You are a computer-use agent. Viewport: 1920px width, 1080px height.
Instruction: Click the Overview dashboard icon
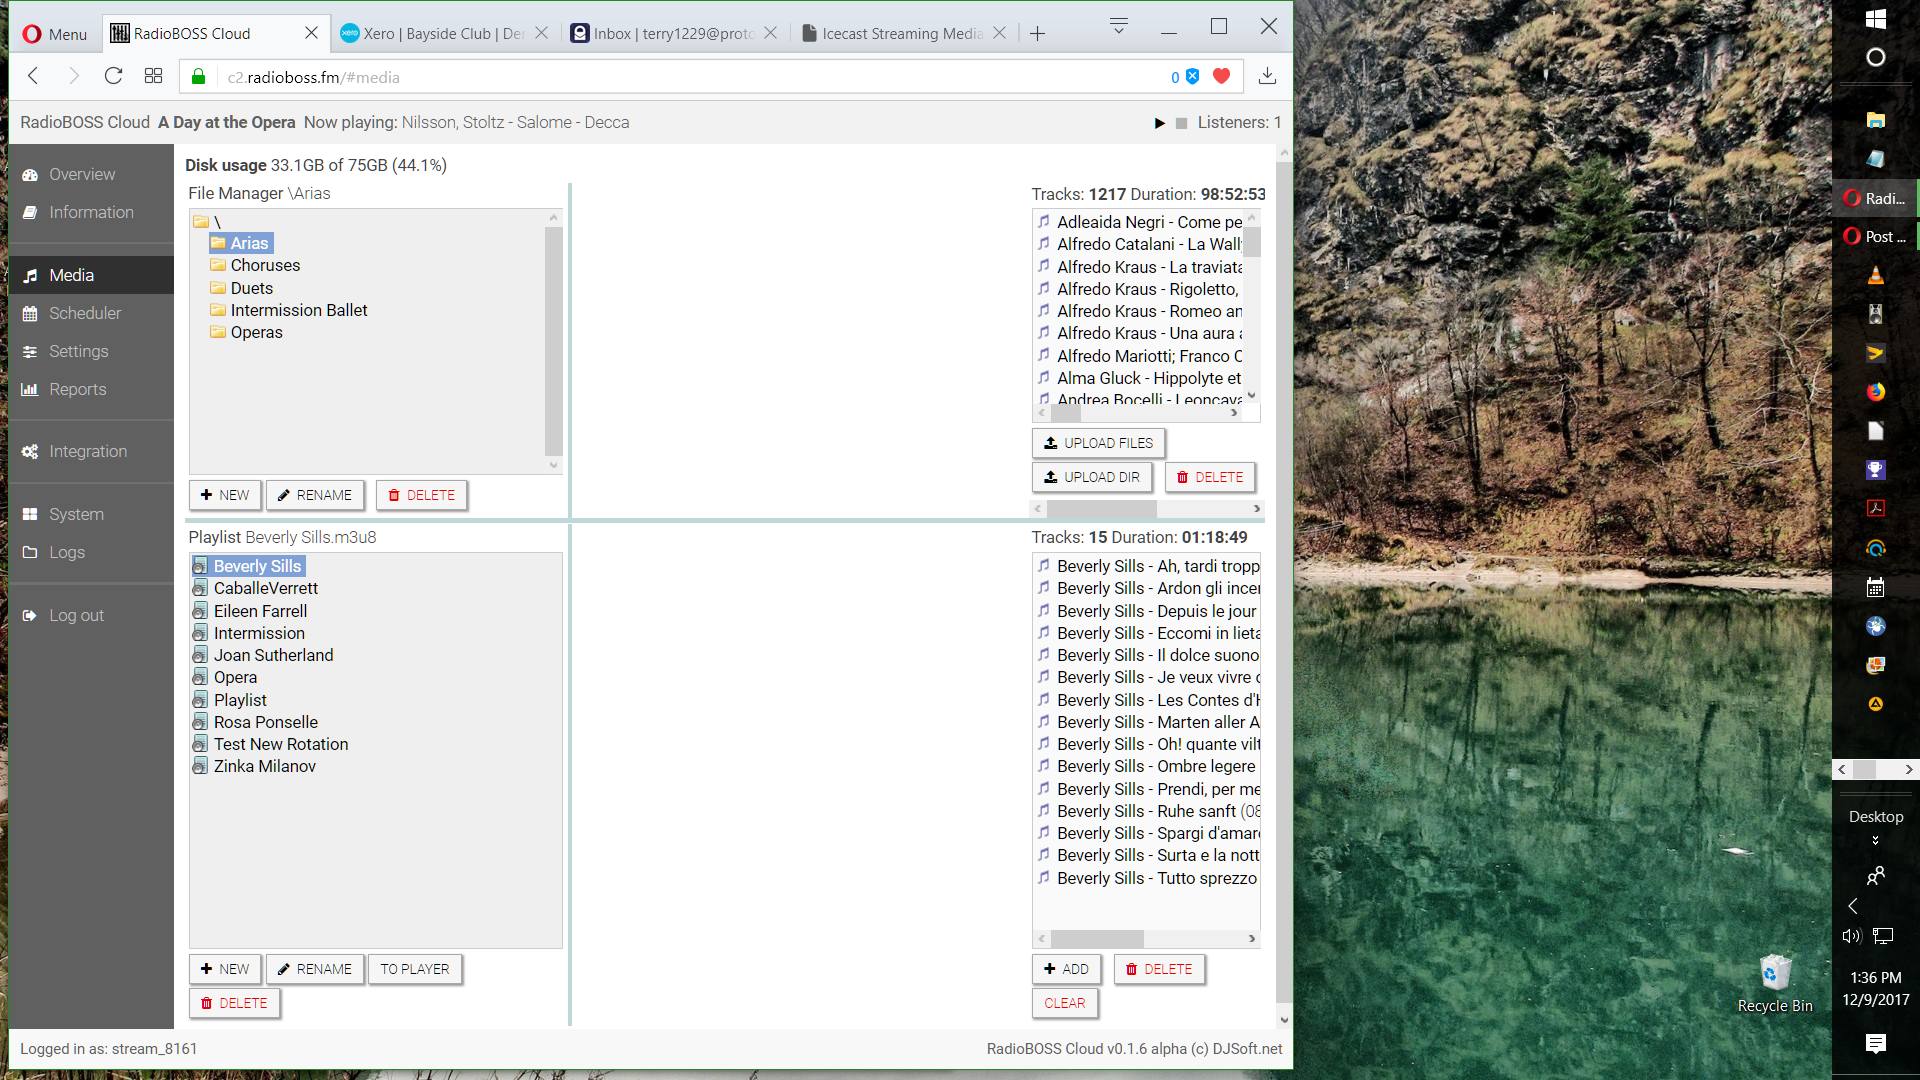click(x=30, y=175)
